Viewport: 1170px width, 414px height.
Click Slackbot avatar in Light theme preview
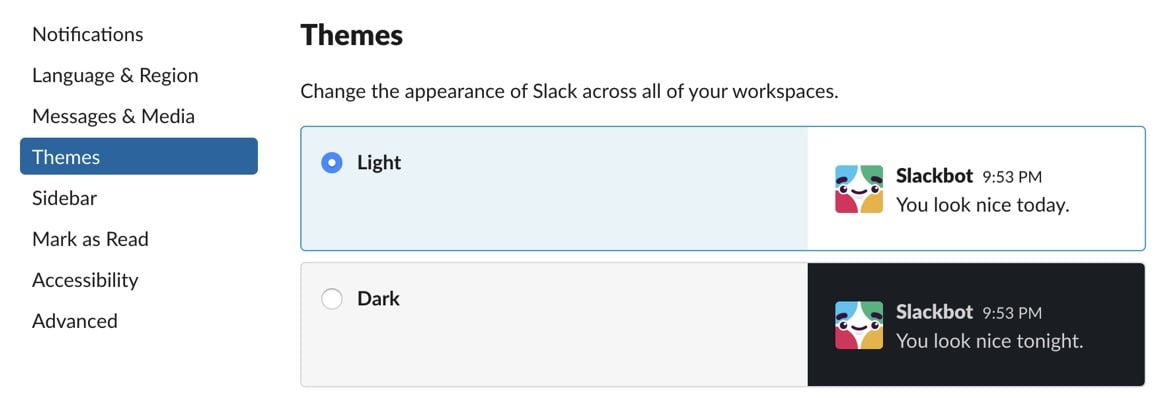859,189
